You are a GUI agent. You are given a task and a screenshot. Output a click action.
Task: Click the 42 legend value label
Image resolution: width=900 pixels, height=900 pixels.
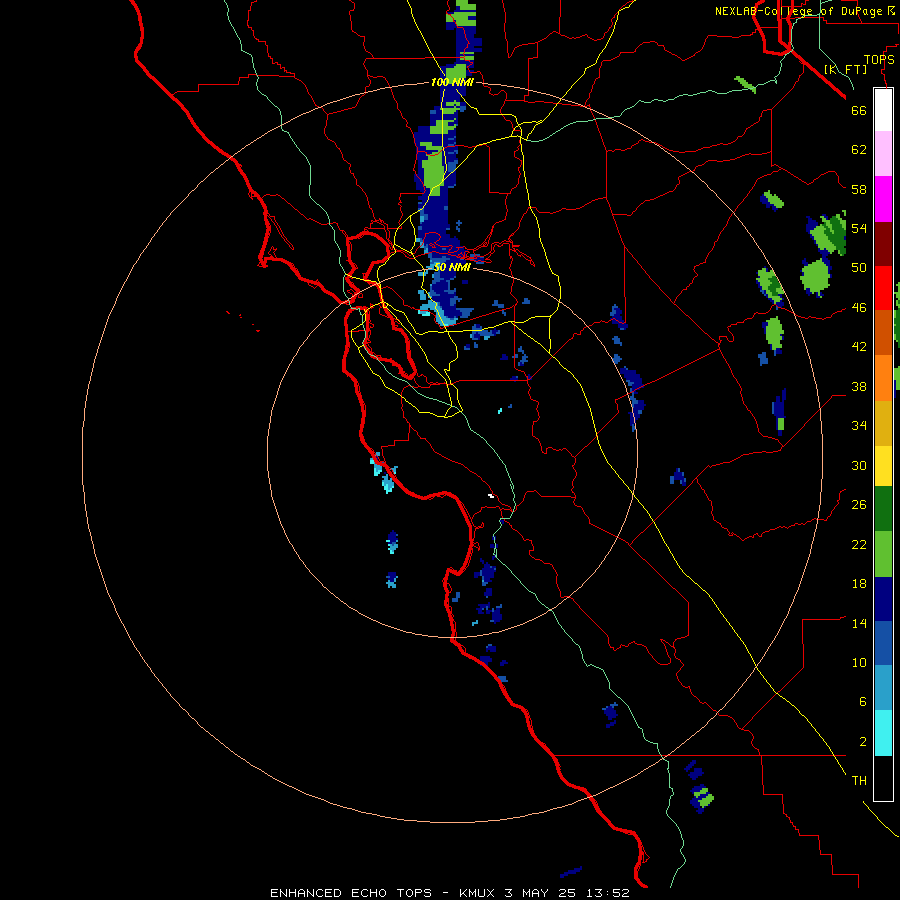coord(859,347)
